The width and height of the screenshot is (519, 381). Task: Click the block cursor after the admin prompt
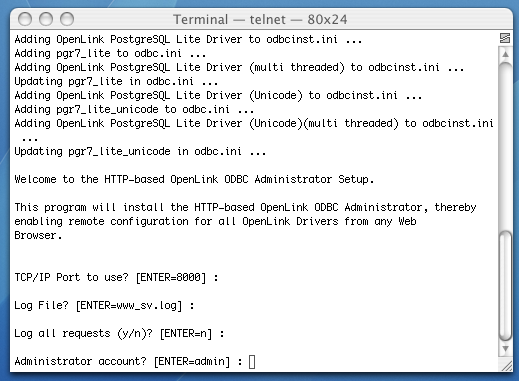coord(252,362)
